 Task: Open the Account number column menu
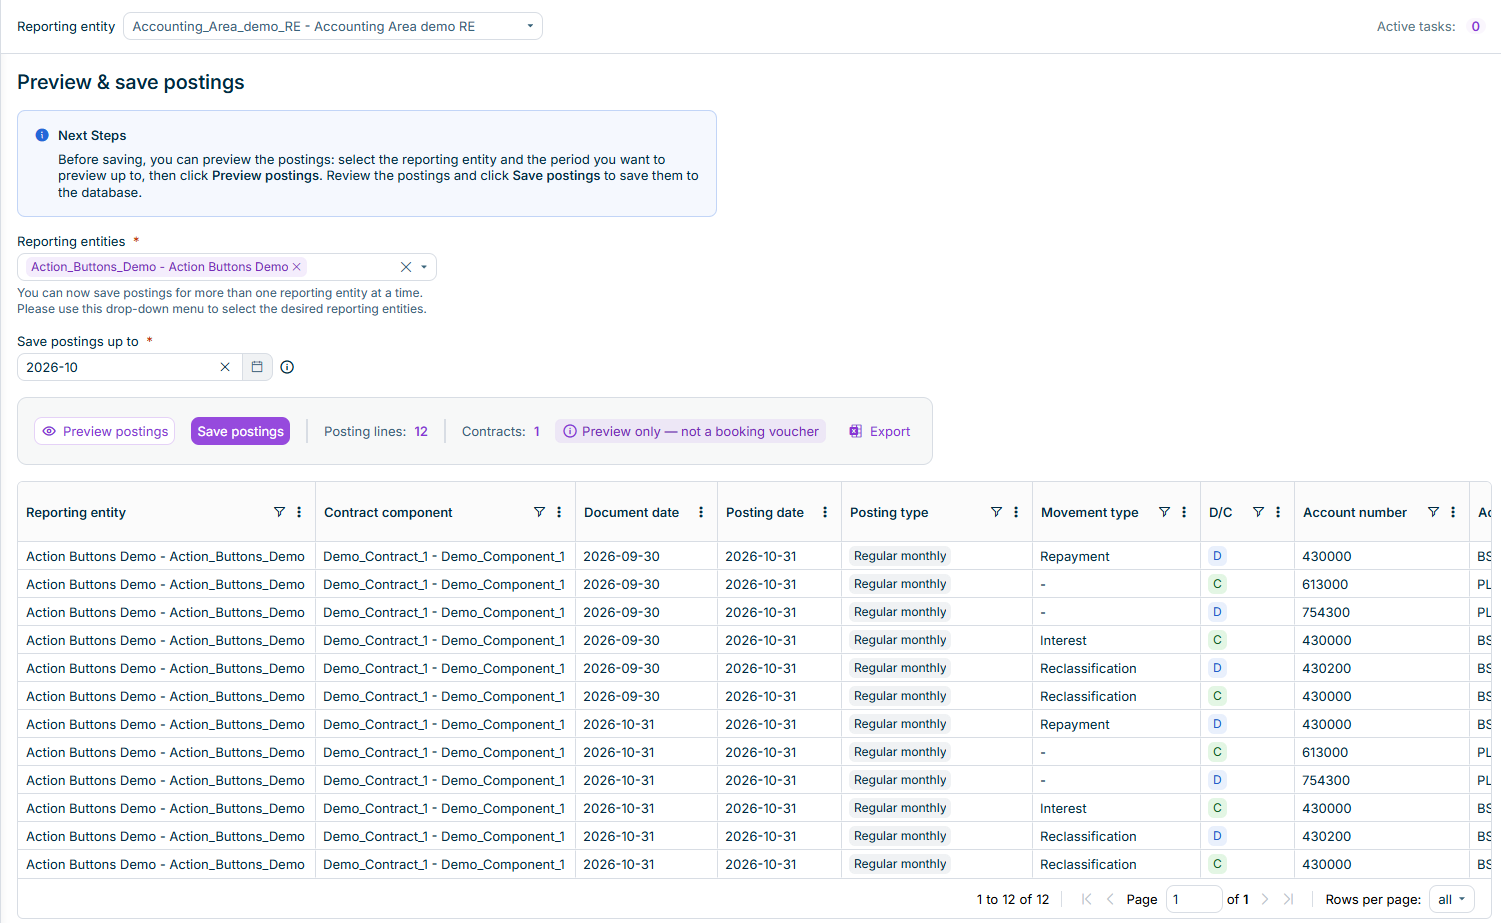tap(1453, 512)
